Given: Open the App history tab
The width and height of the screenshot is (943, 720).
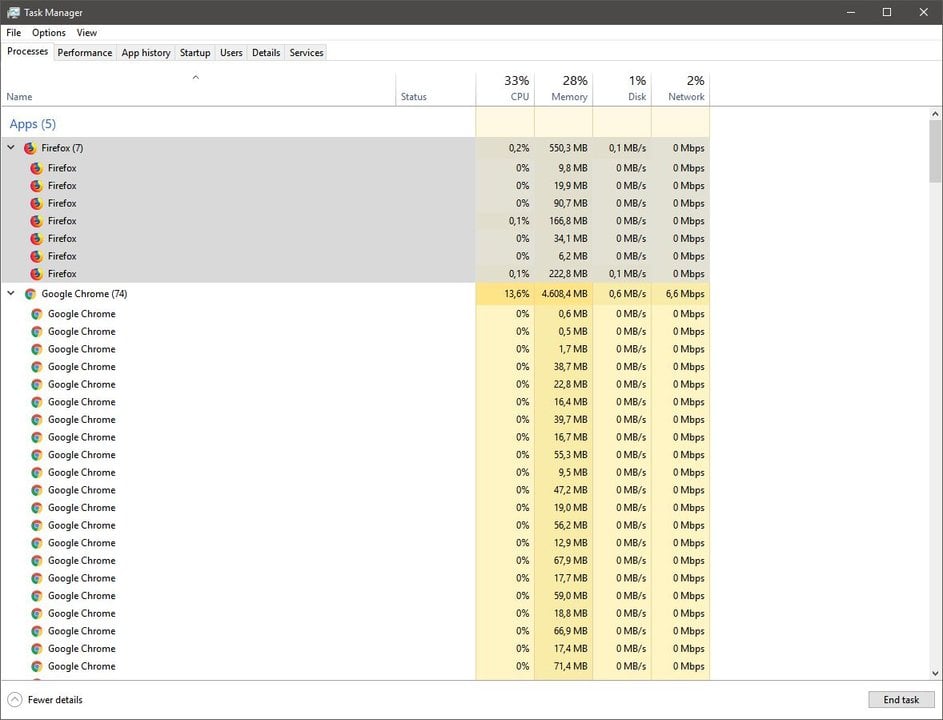Looking at the screenshot, I should click(x=146, y=53).
